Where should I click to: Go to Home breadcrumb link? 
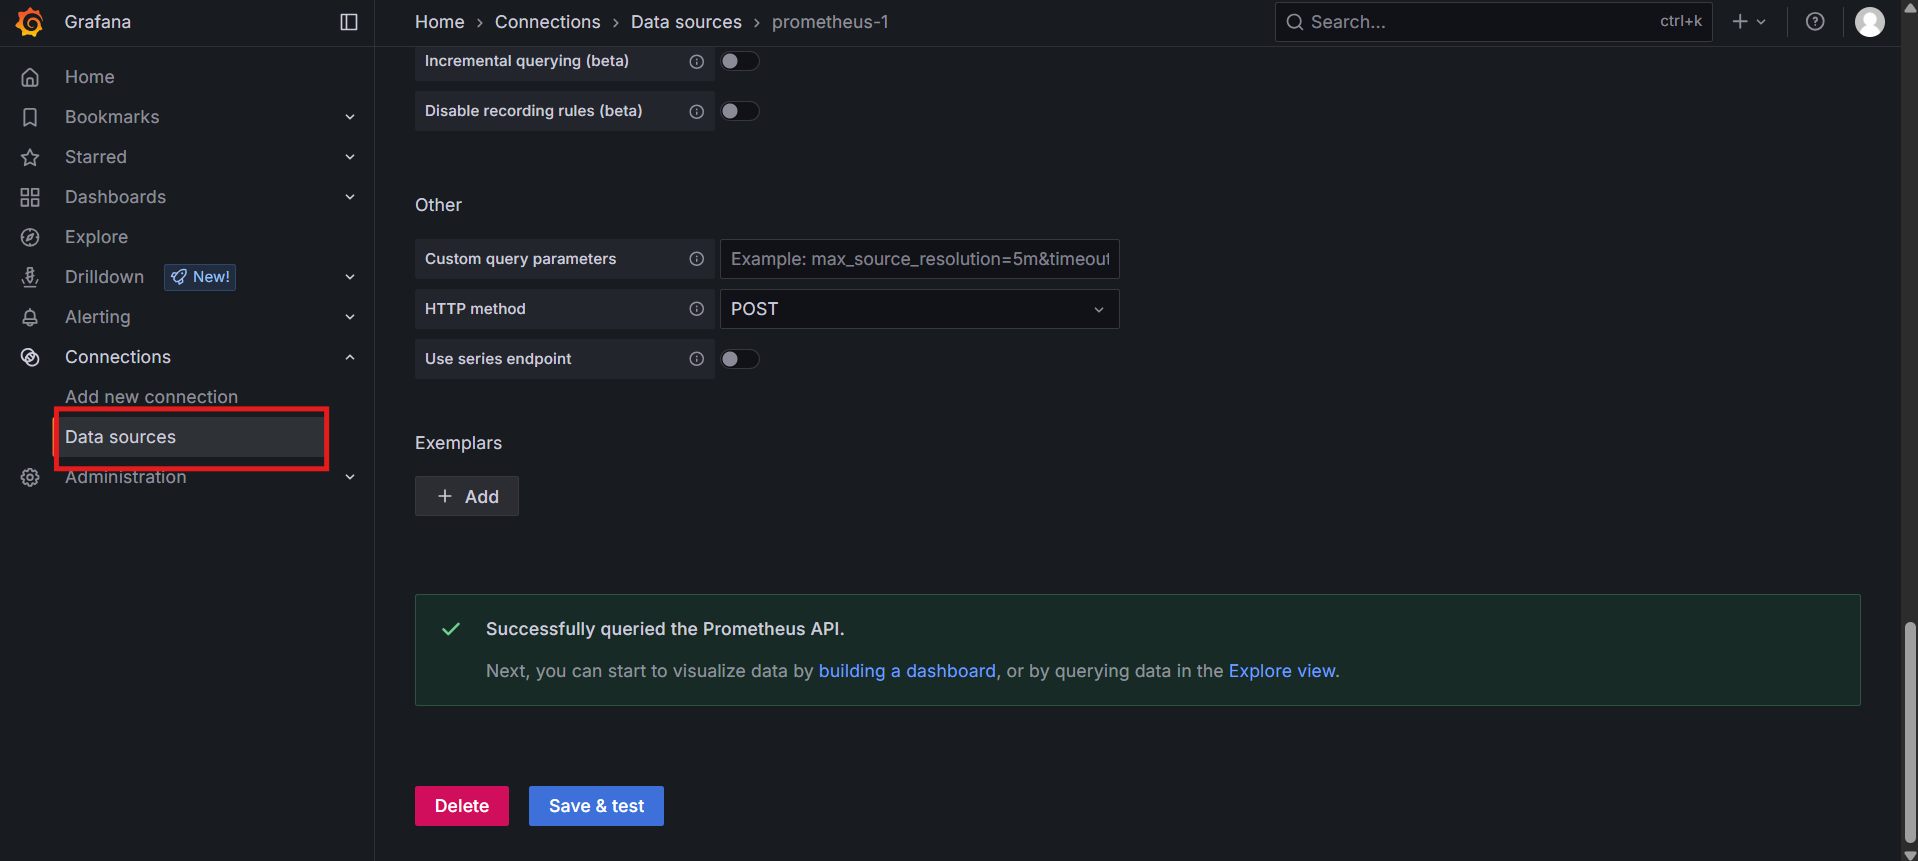point(440,22)
